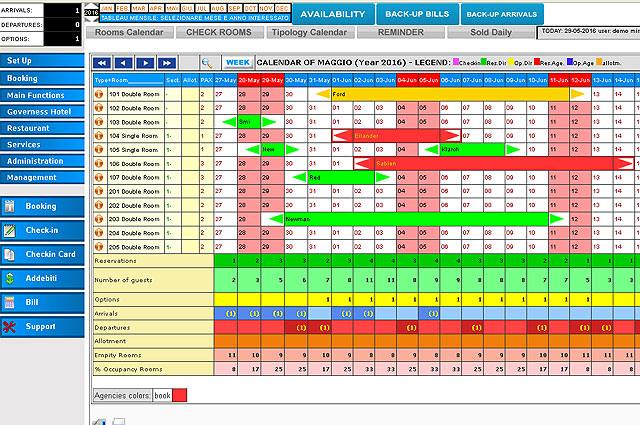Go to next period arrow button
The image size is (640, 425).
(145, 63)
